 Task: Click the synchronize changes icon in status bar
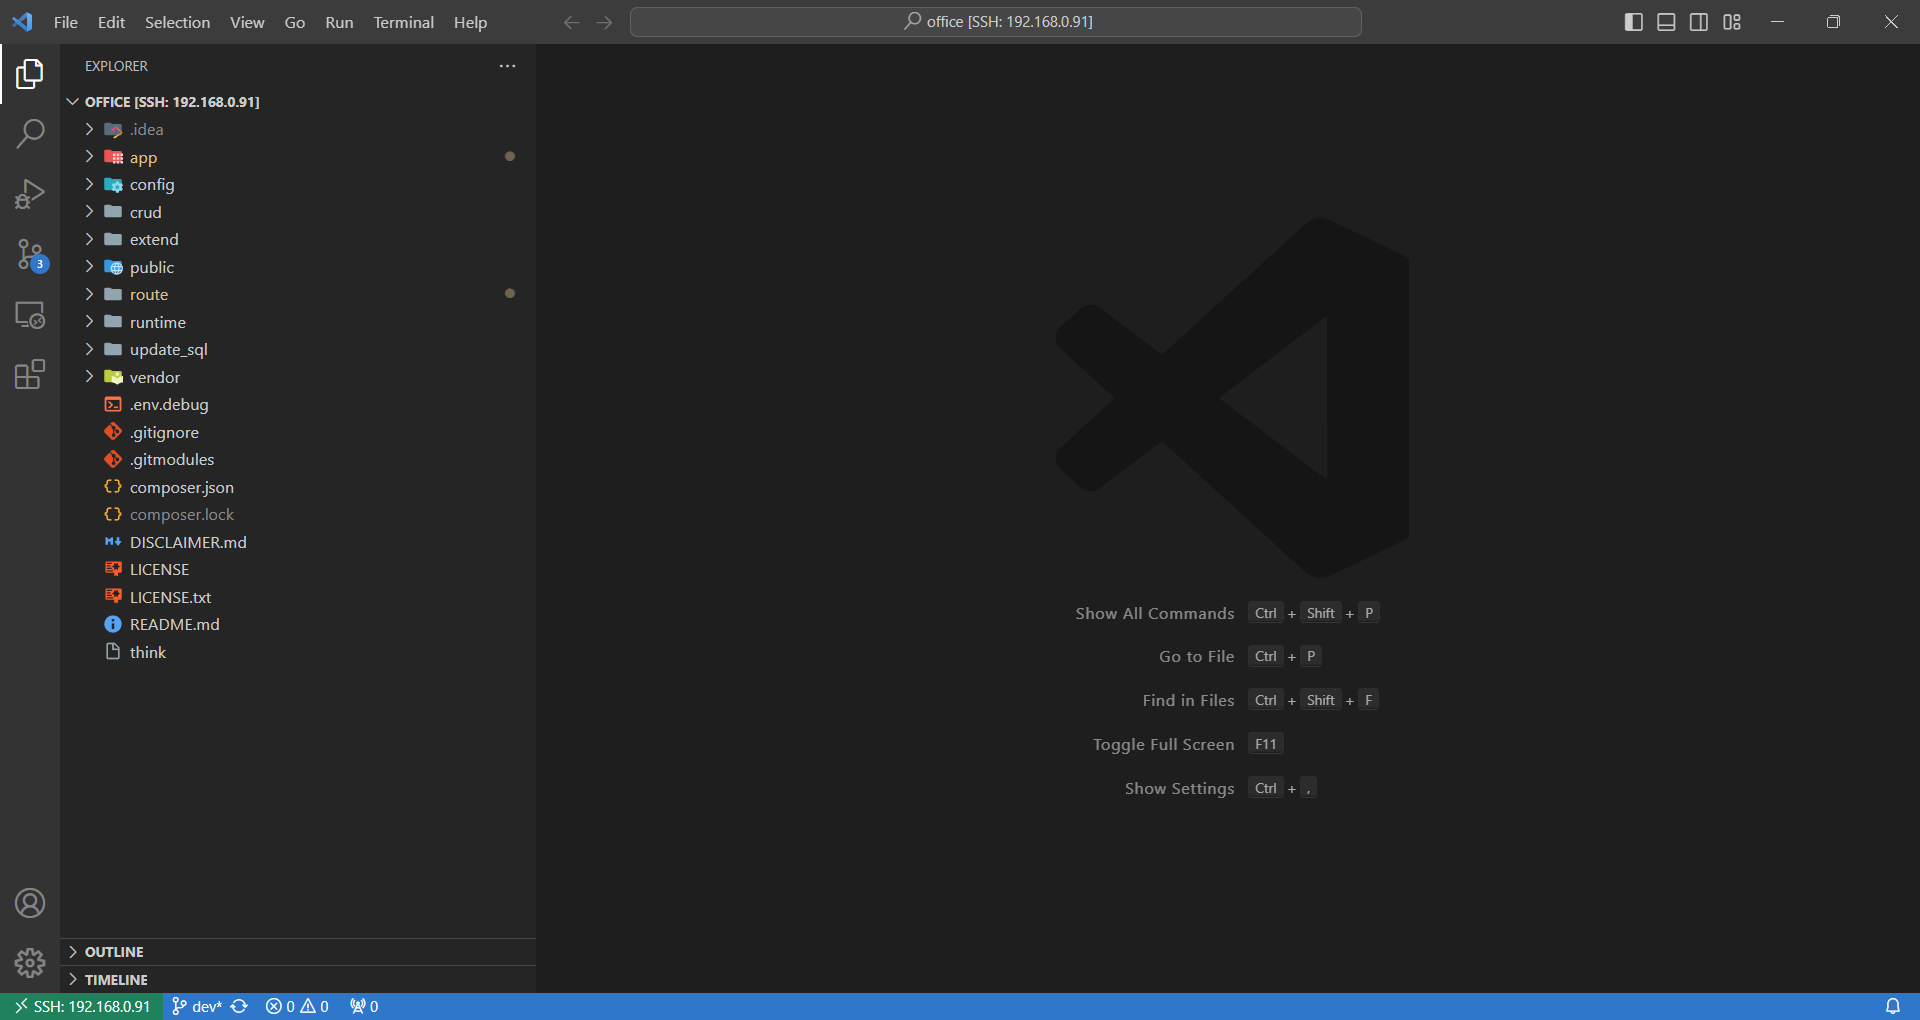pos(240,1006)
